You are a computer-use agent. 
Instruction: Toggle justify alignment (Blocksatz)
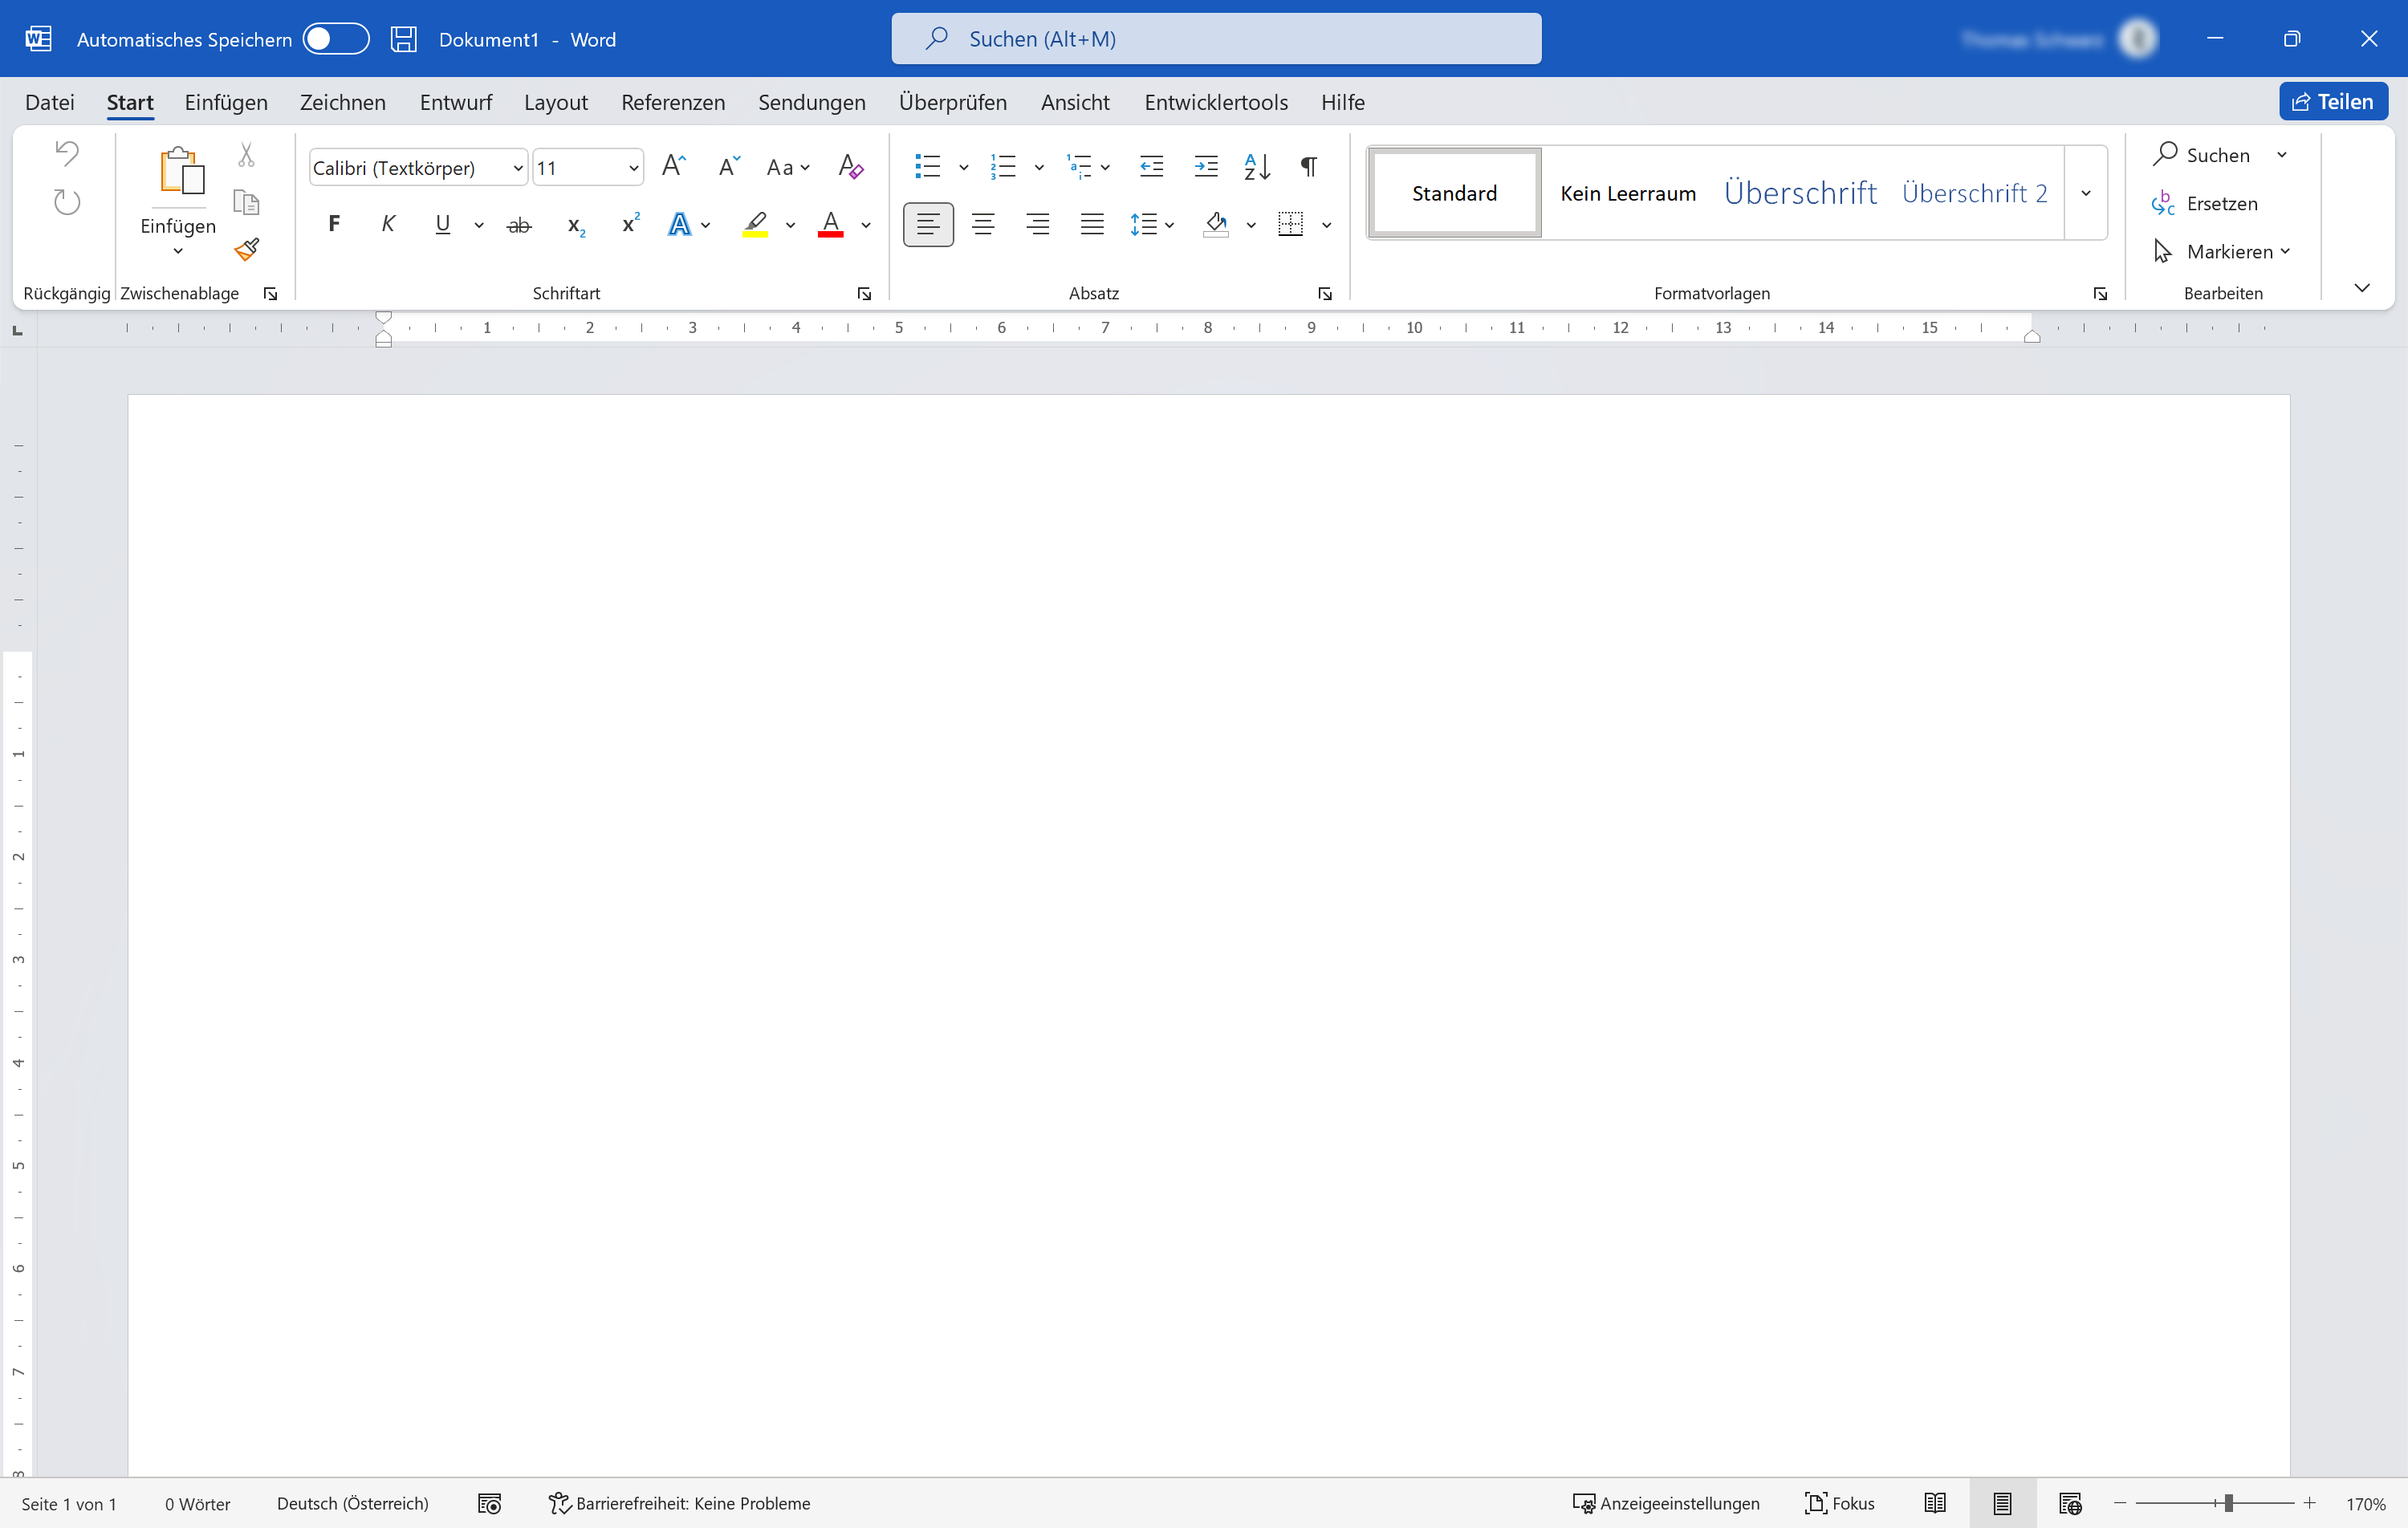[1091, 224]
